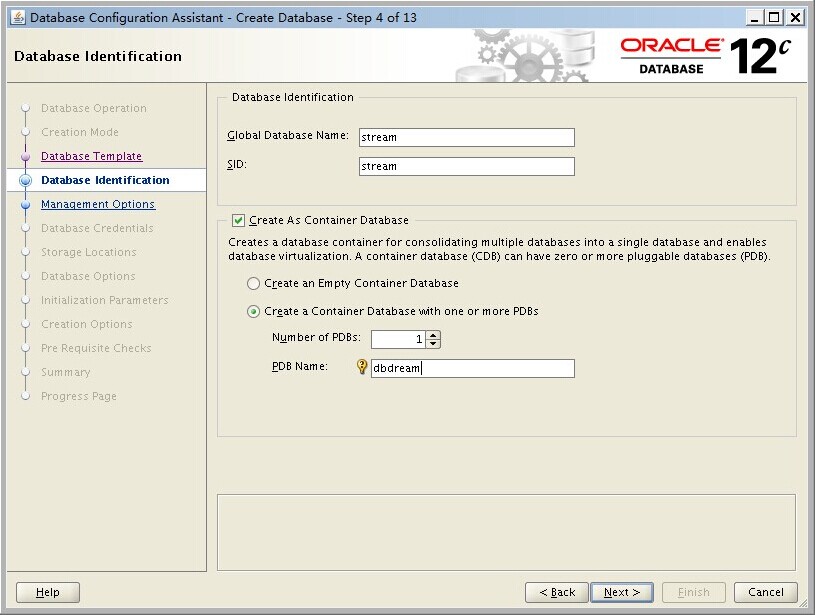This screenshot has height=615, width=815.
Task: Increase Number of PDBs with up arrow
Action: click(x=433, y=335)
